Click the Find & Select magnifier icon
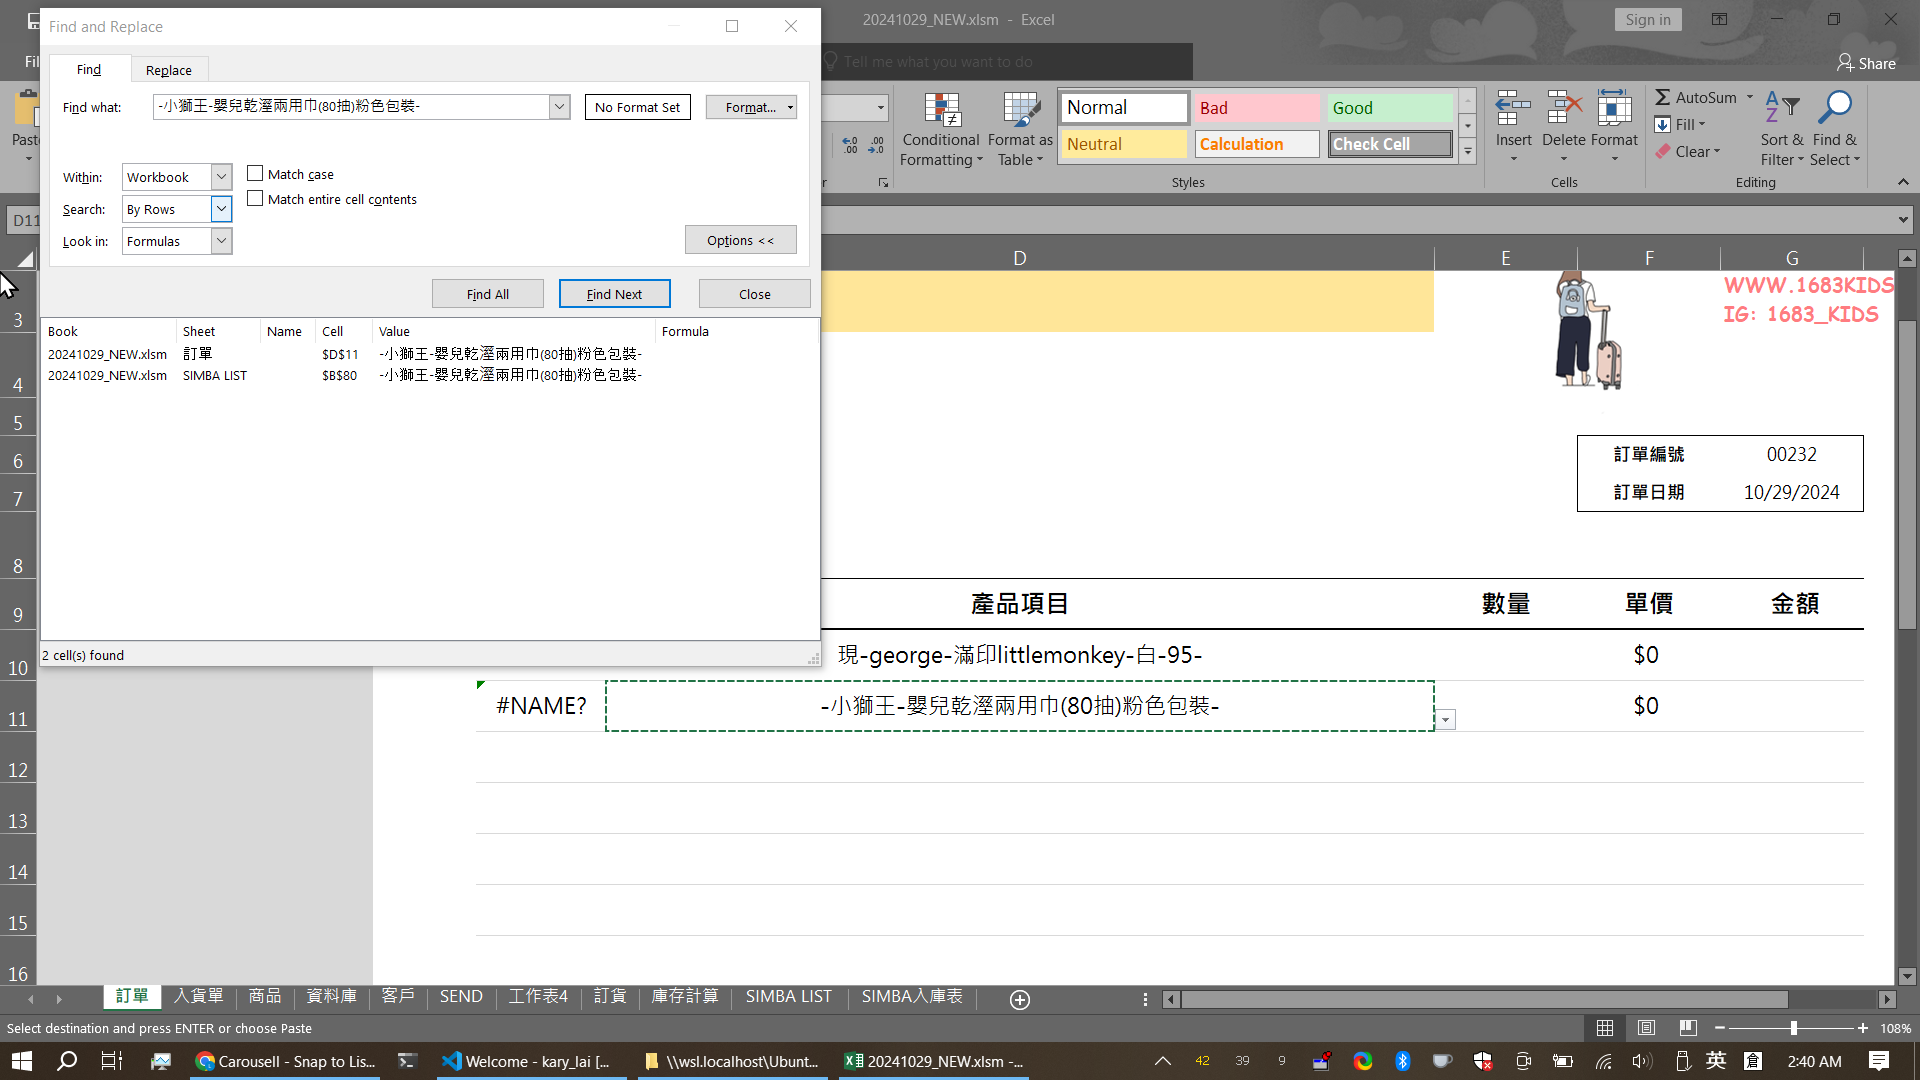The height and width of the screenshot is (1080, 1920). tap(1835, 108)
